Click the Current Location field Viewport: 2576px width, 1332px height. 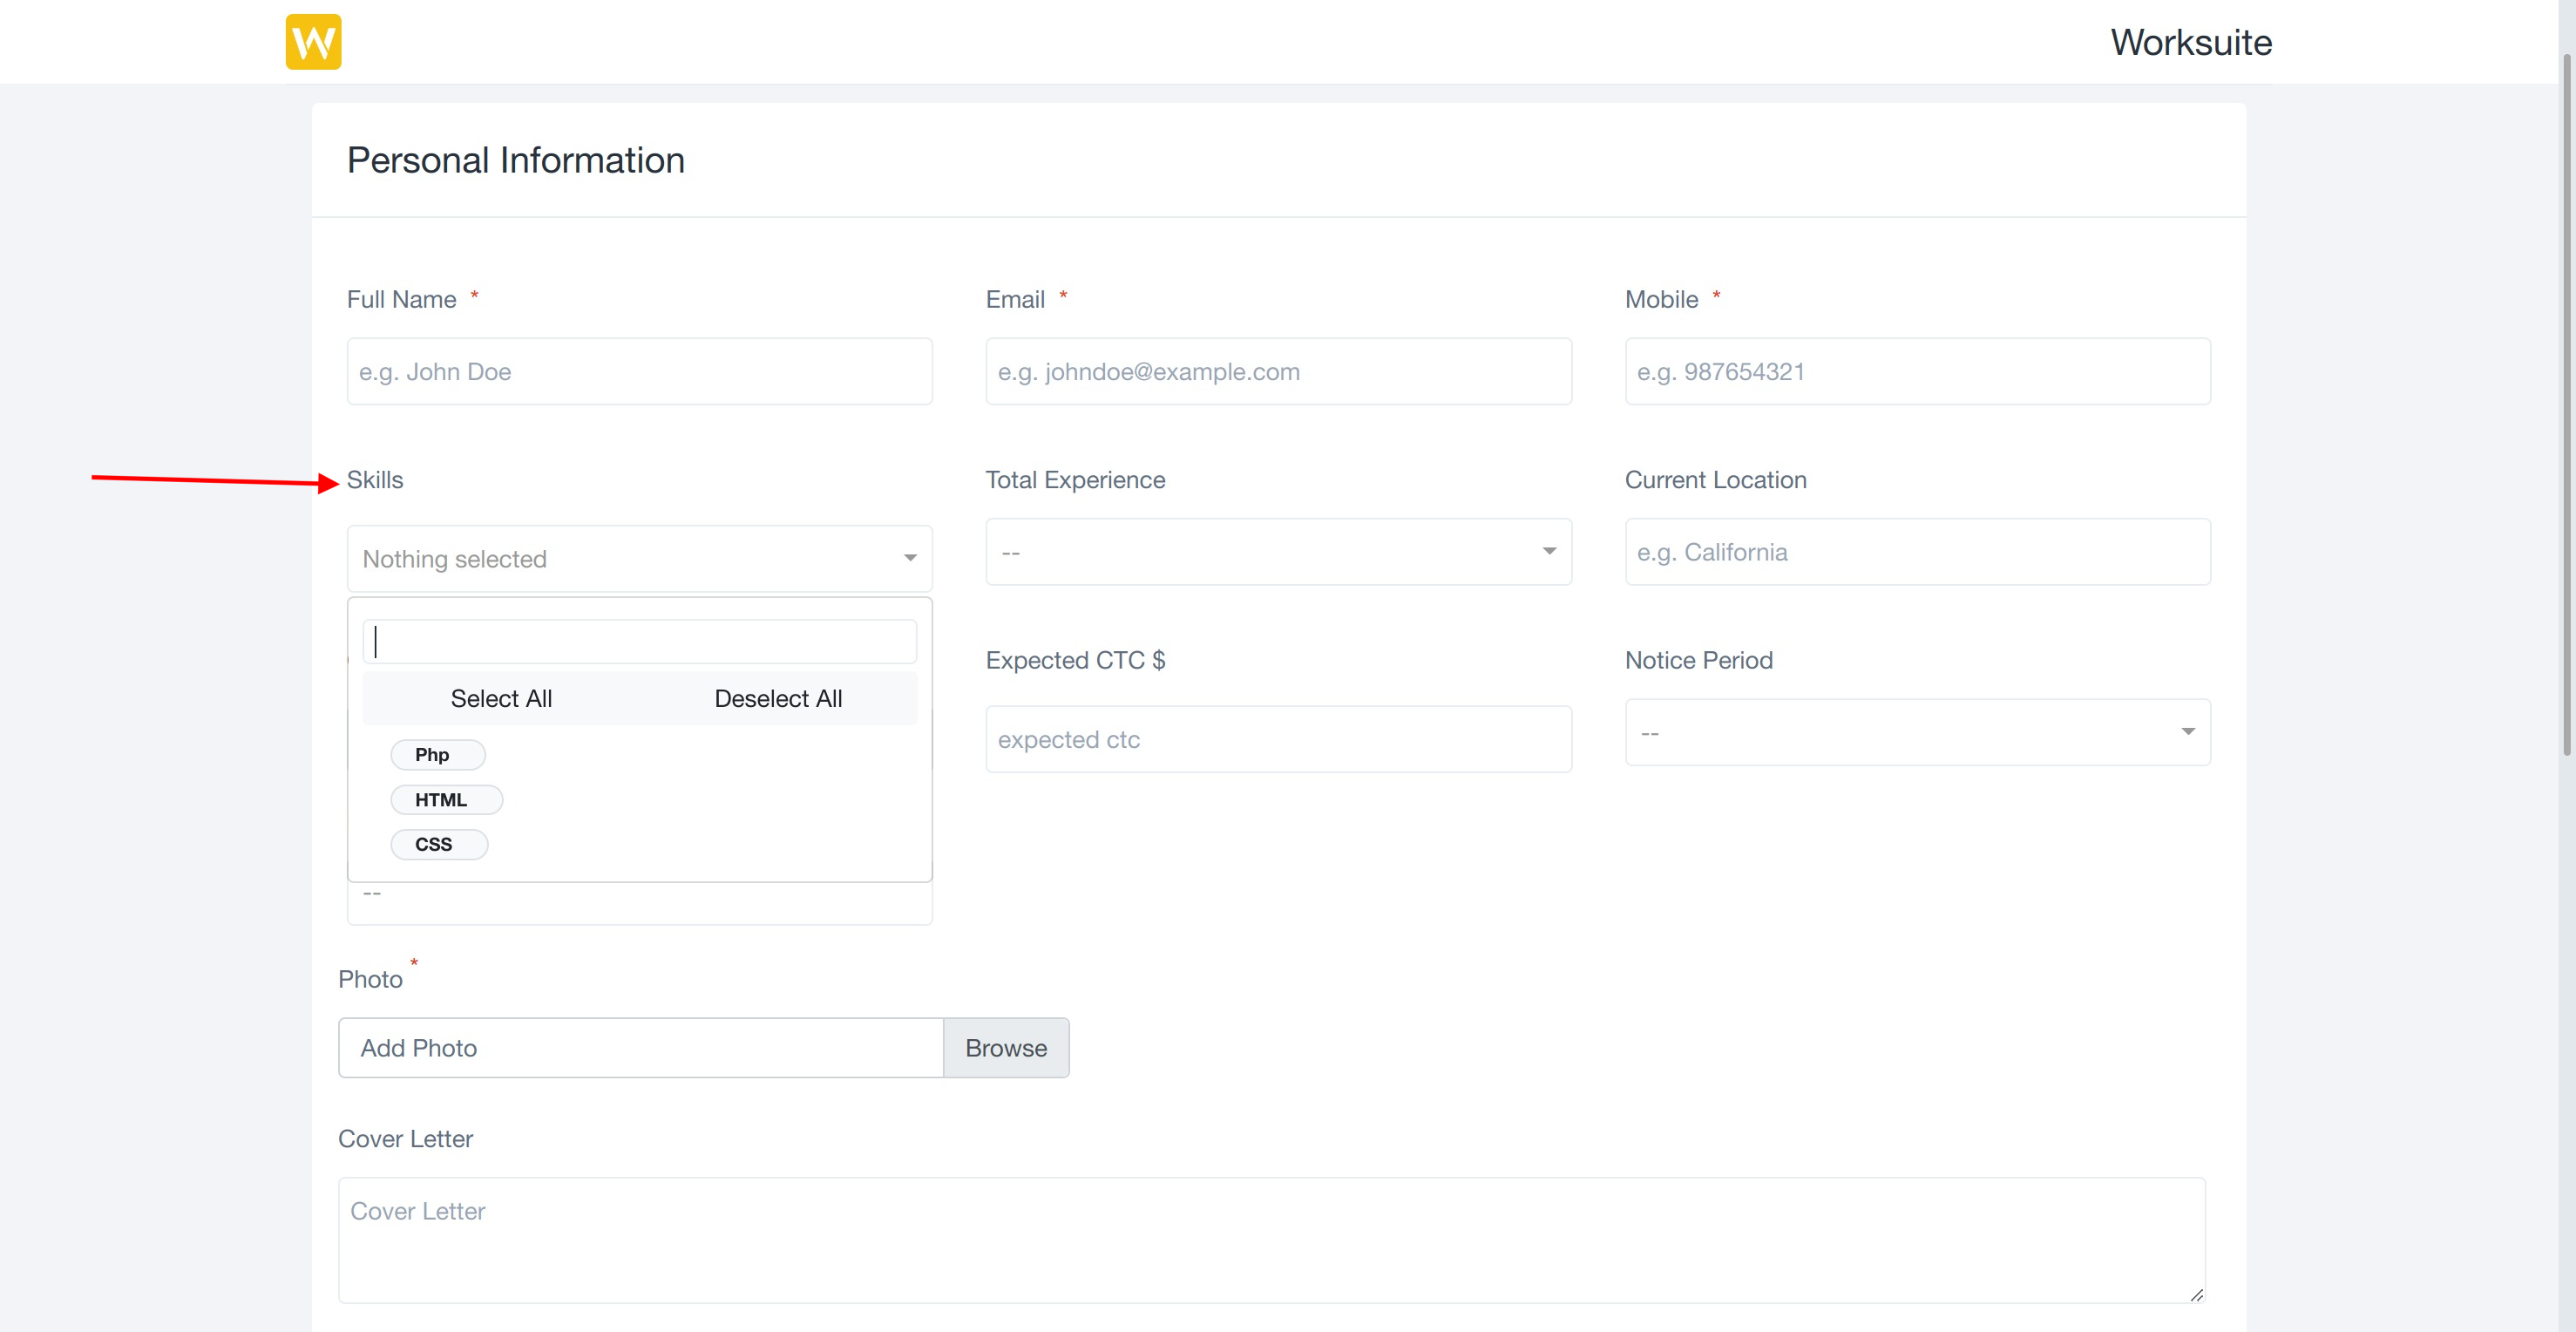click(x=1916, y=552)
